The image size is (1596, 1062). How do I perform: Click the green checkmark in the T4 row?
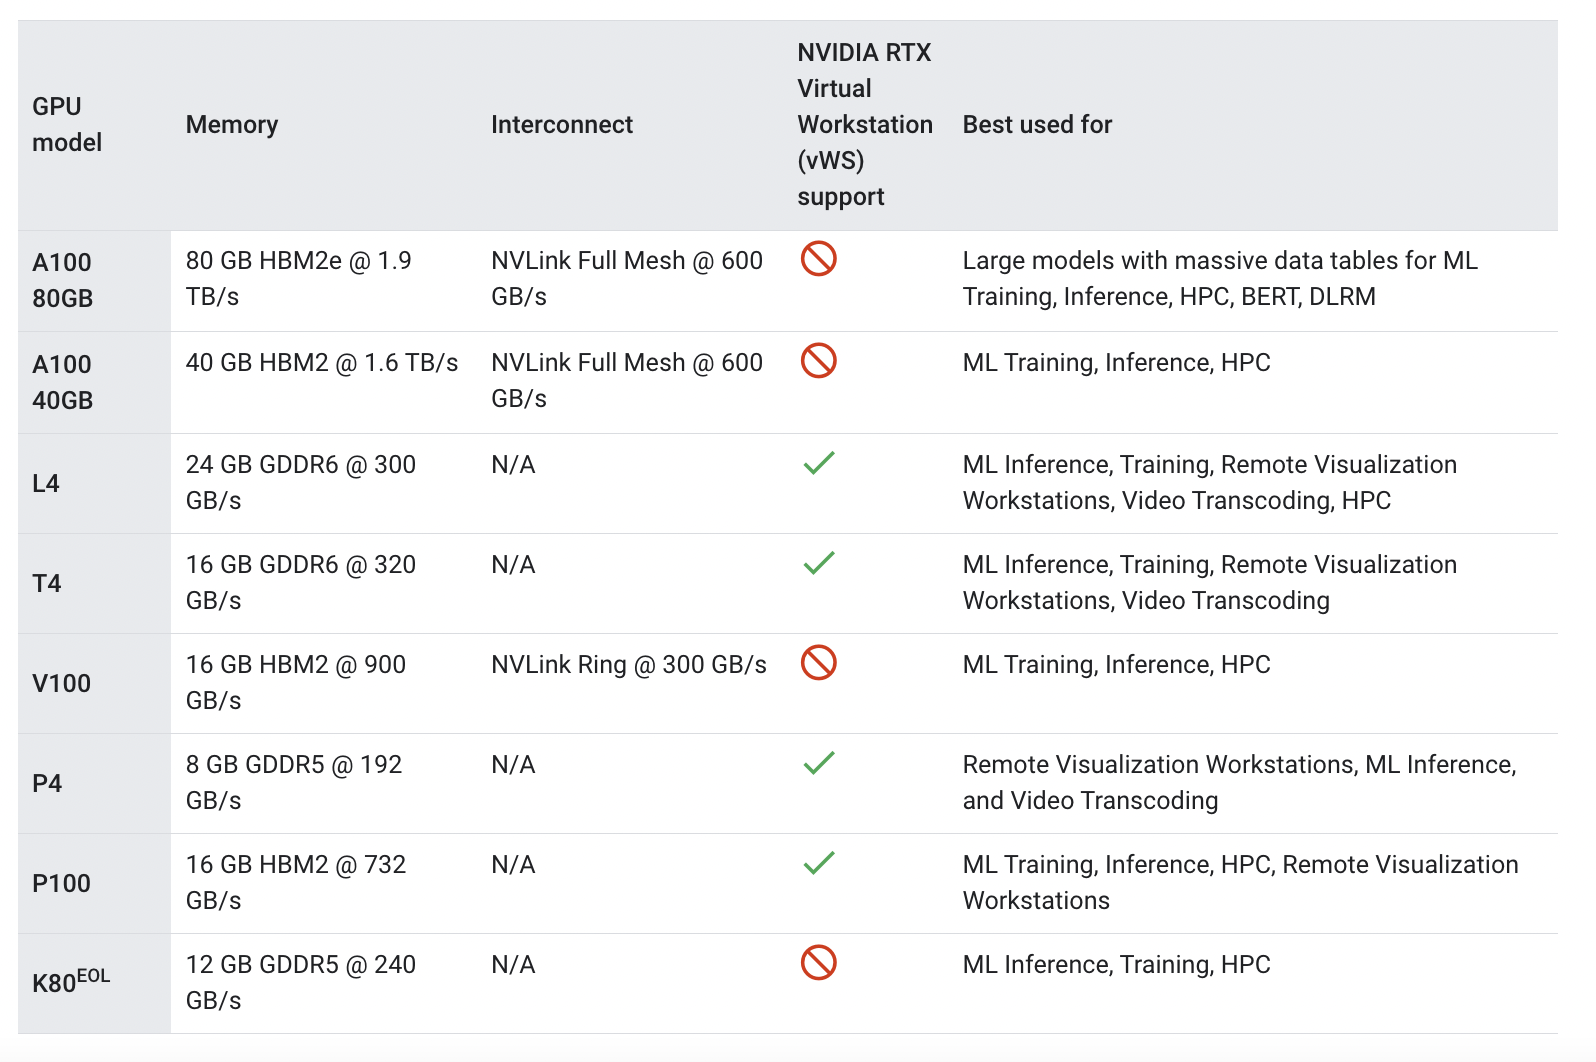point(818,563)
